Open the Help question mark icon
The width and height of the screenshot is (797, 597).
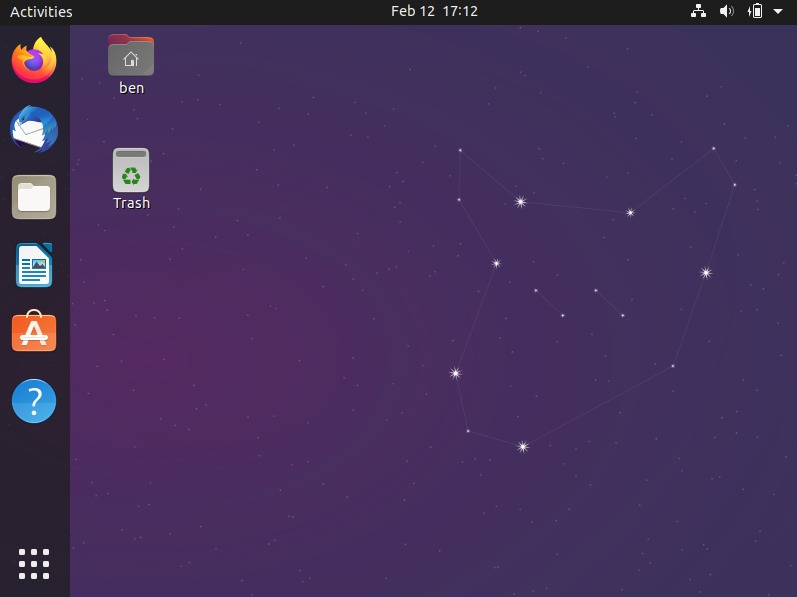(34, 401)
